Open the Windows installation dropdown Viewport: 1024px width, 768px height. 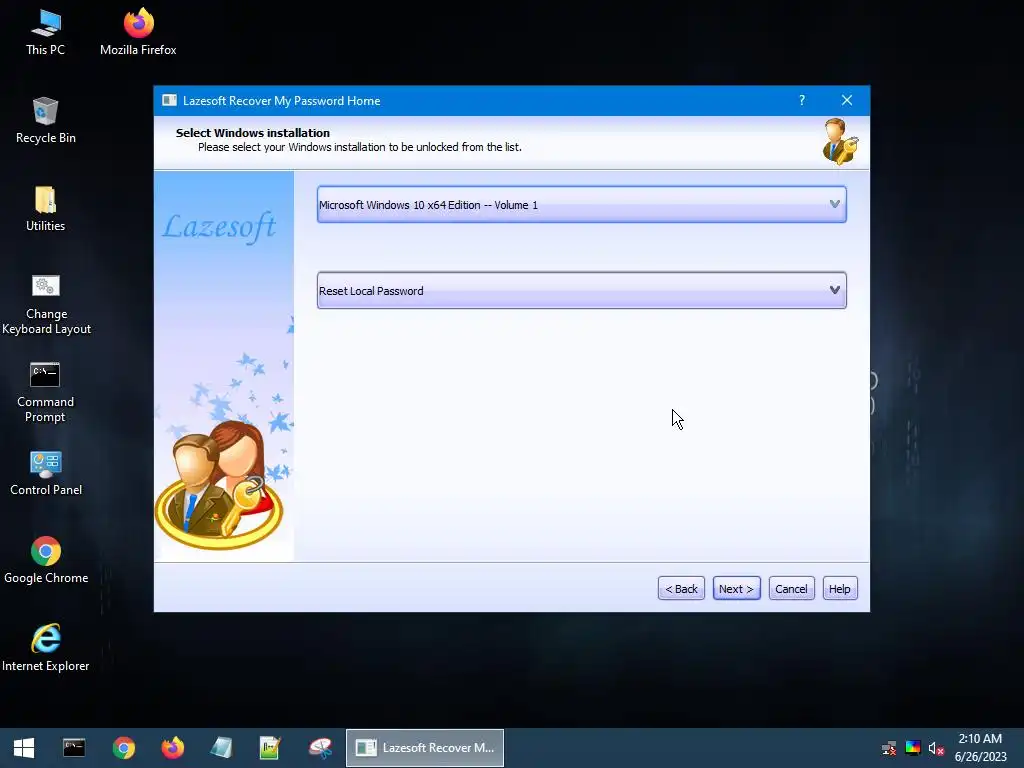point(581,204)
